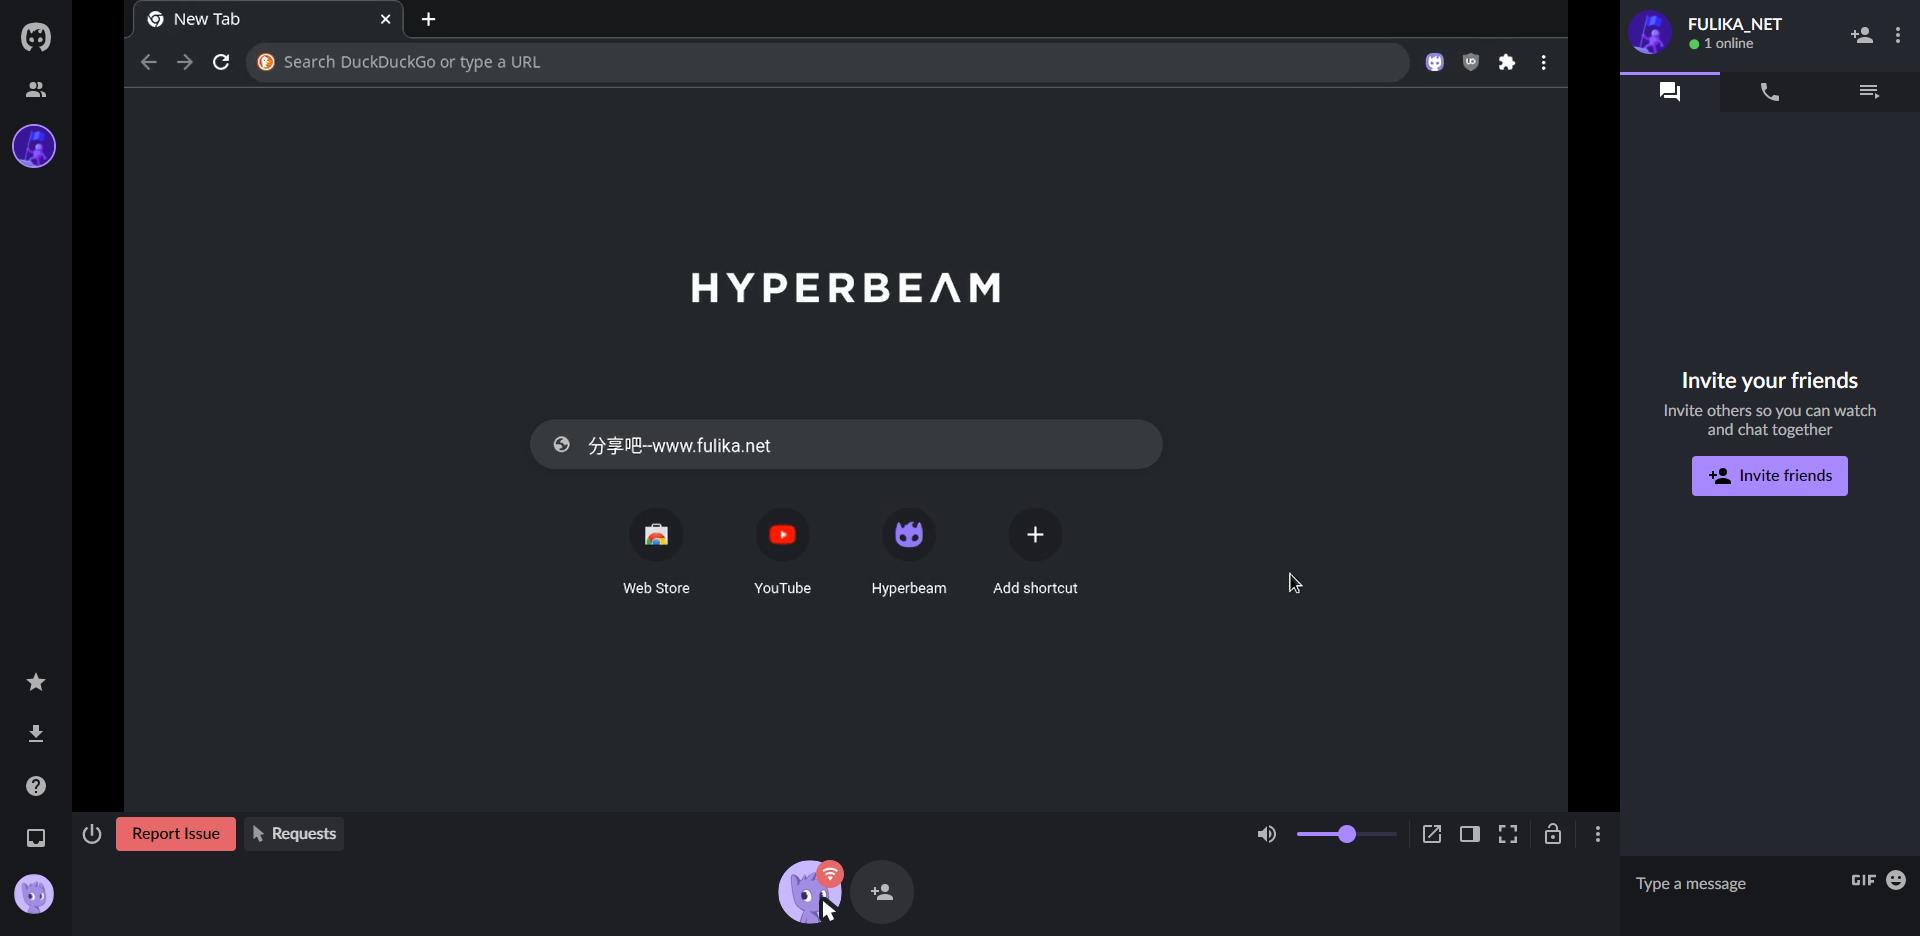Open the room header three-dot menu

1898,35
